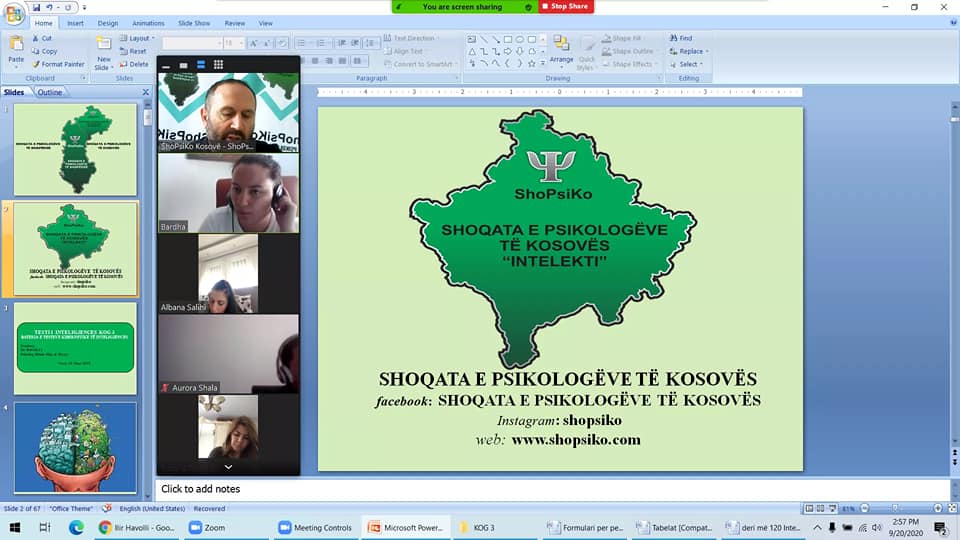Click the volume speaker tray icon

coord(877,527)
